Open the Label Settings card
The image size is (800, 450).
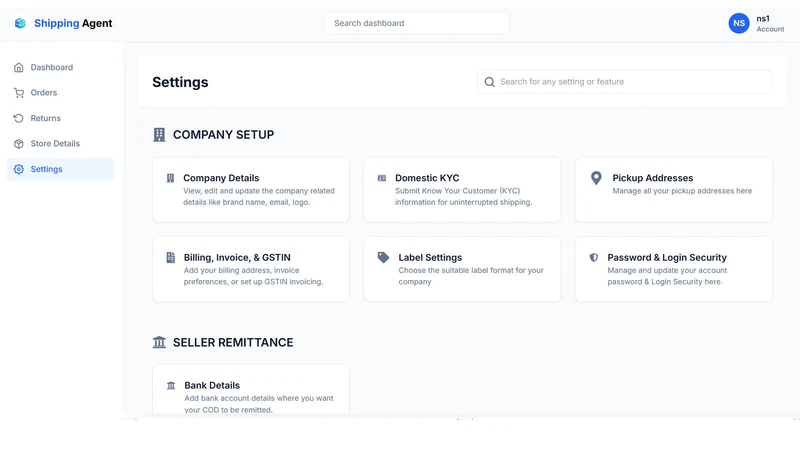(x=462, y=269)
